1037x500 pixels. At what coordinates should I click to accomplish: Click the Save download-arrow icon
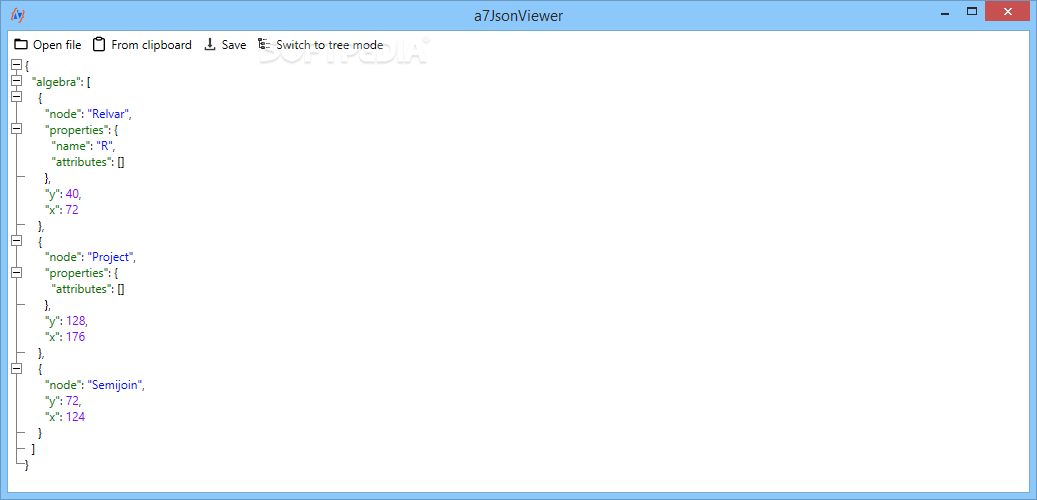pyautogui.click(x=210, y=44)
